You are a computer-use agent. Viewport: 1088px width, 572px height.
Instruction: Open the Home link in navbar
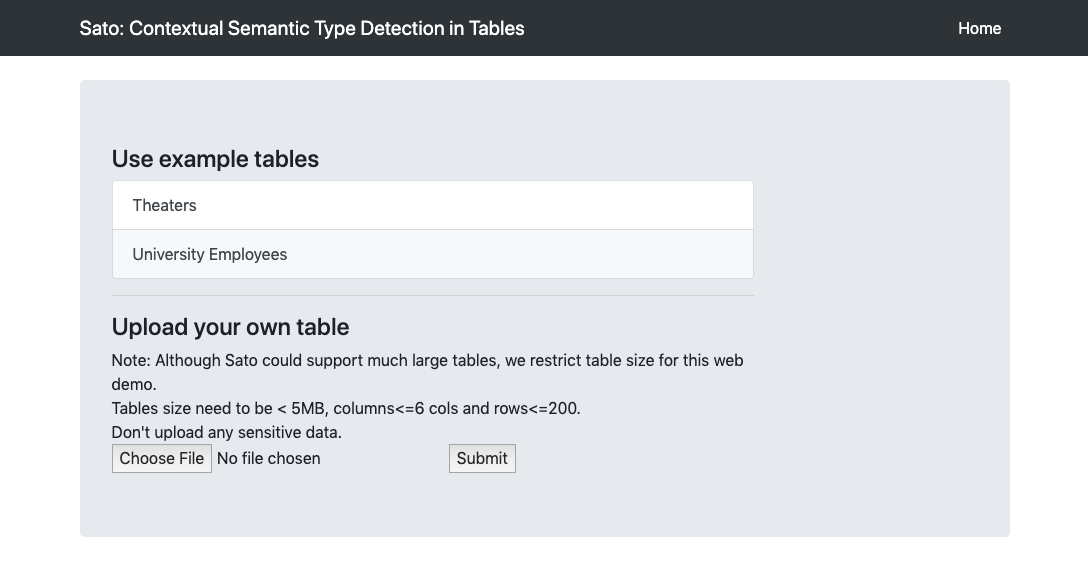tap(979, 28)
